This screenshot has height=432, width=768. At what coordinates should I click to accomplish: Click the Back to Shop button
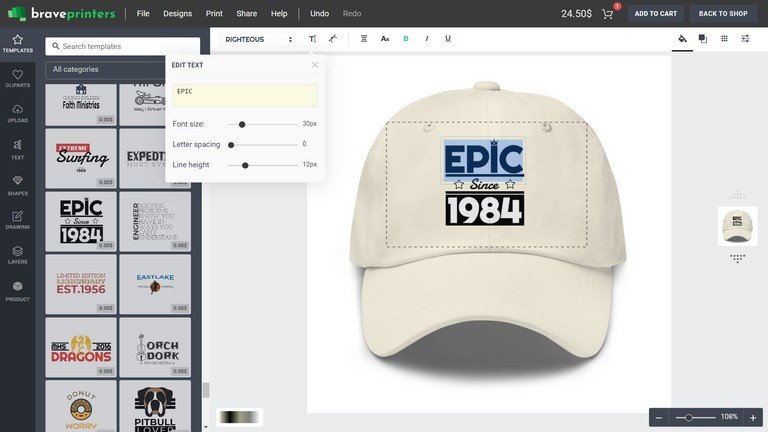[723, 14]
